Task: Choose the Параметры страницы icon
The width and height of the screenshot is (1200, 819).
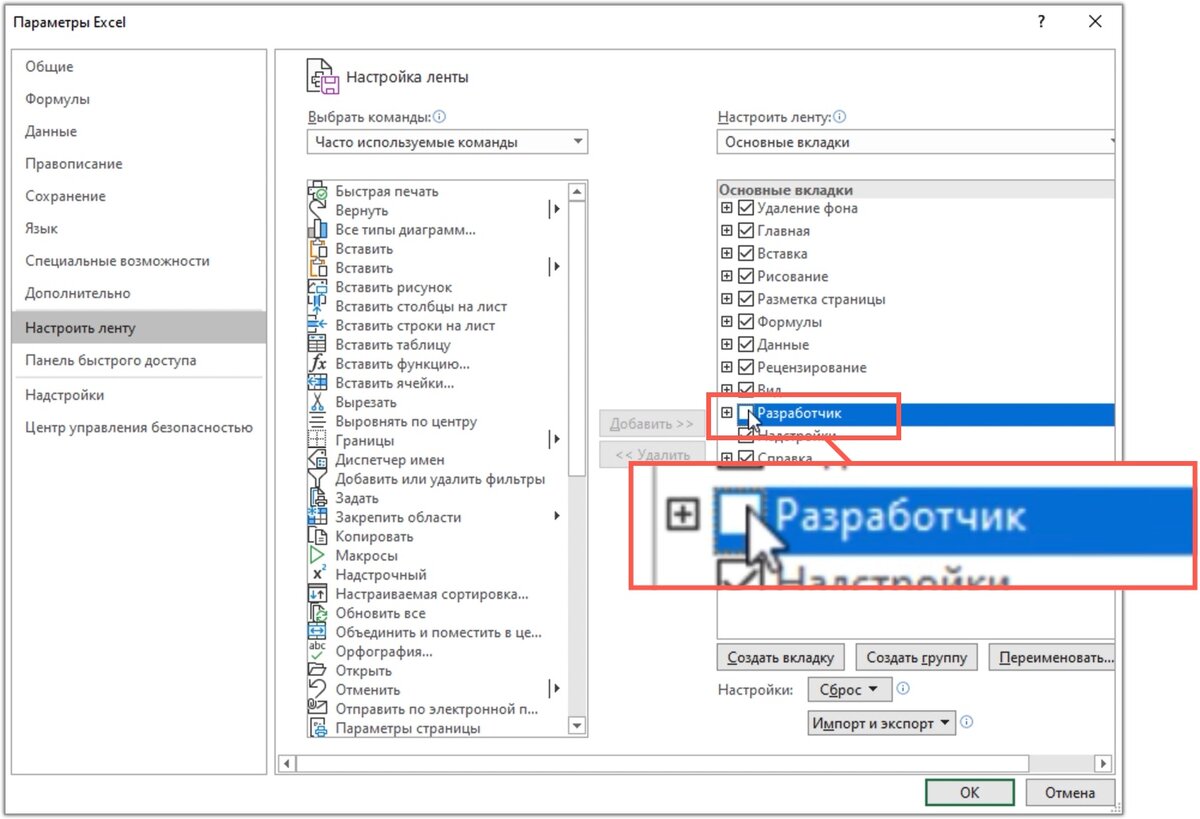Action: pyautogui.click(x=318, y=728)
